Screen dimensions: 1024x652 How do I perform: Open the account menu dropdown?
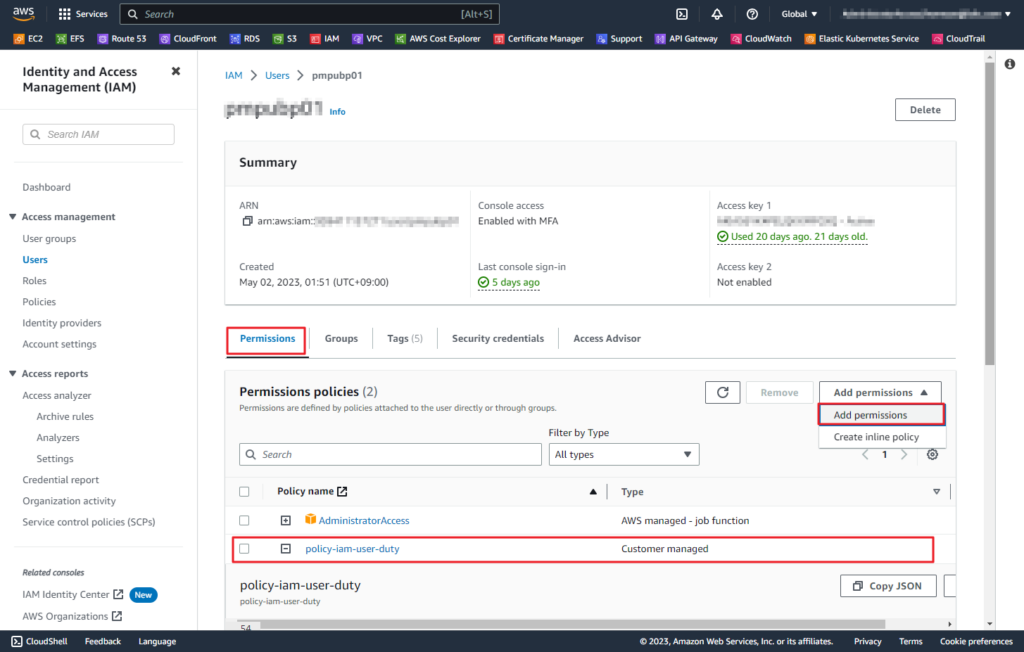[x=926, y=14]
